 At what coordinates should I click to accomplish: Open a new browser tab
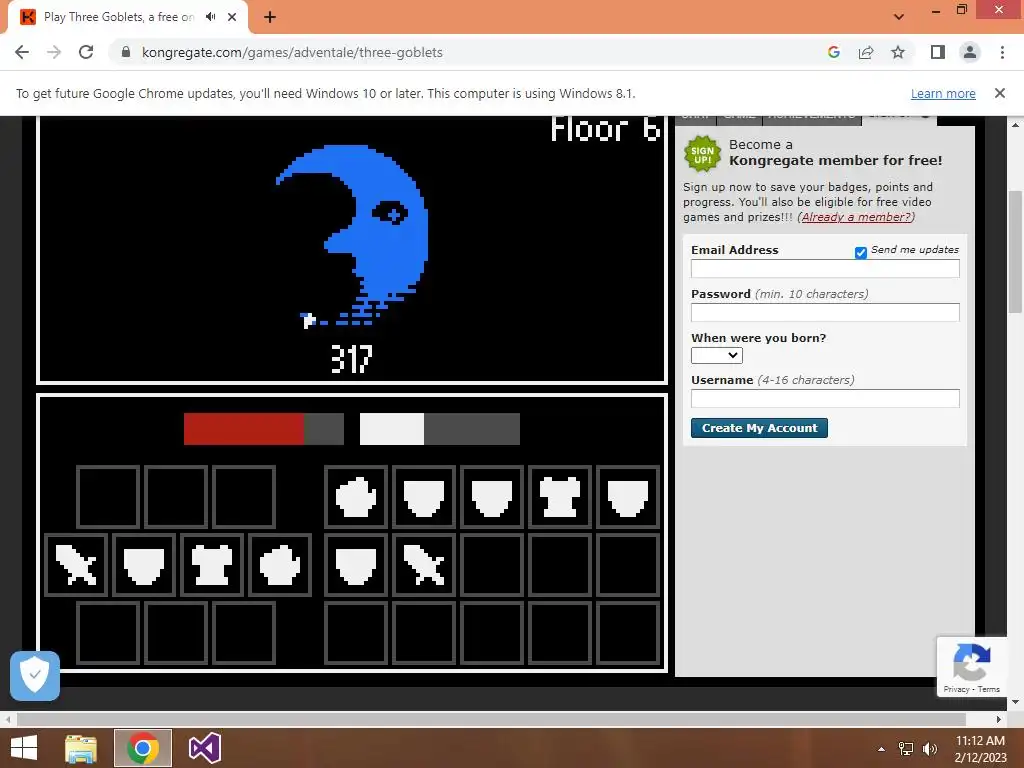pos(270,17)
